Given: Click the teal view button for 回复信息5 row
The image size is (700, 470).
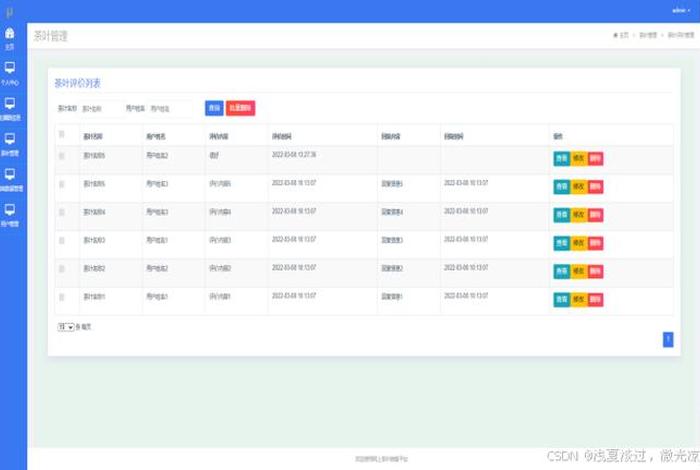Looking at the screenshot, I should pyautogui.click(x=562, y=187).
